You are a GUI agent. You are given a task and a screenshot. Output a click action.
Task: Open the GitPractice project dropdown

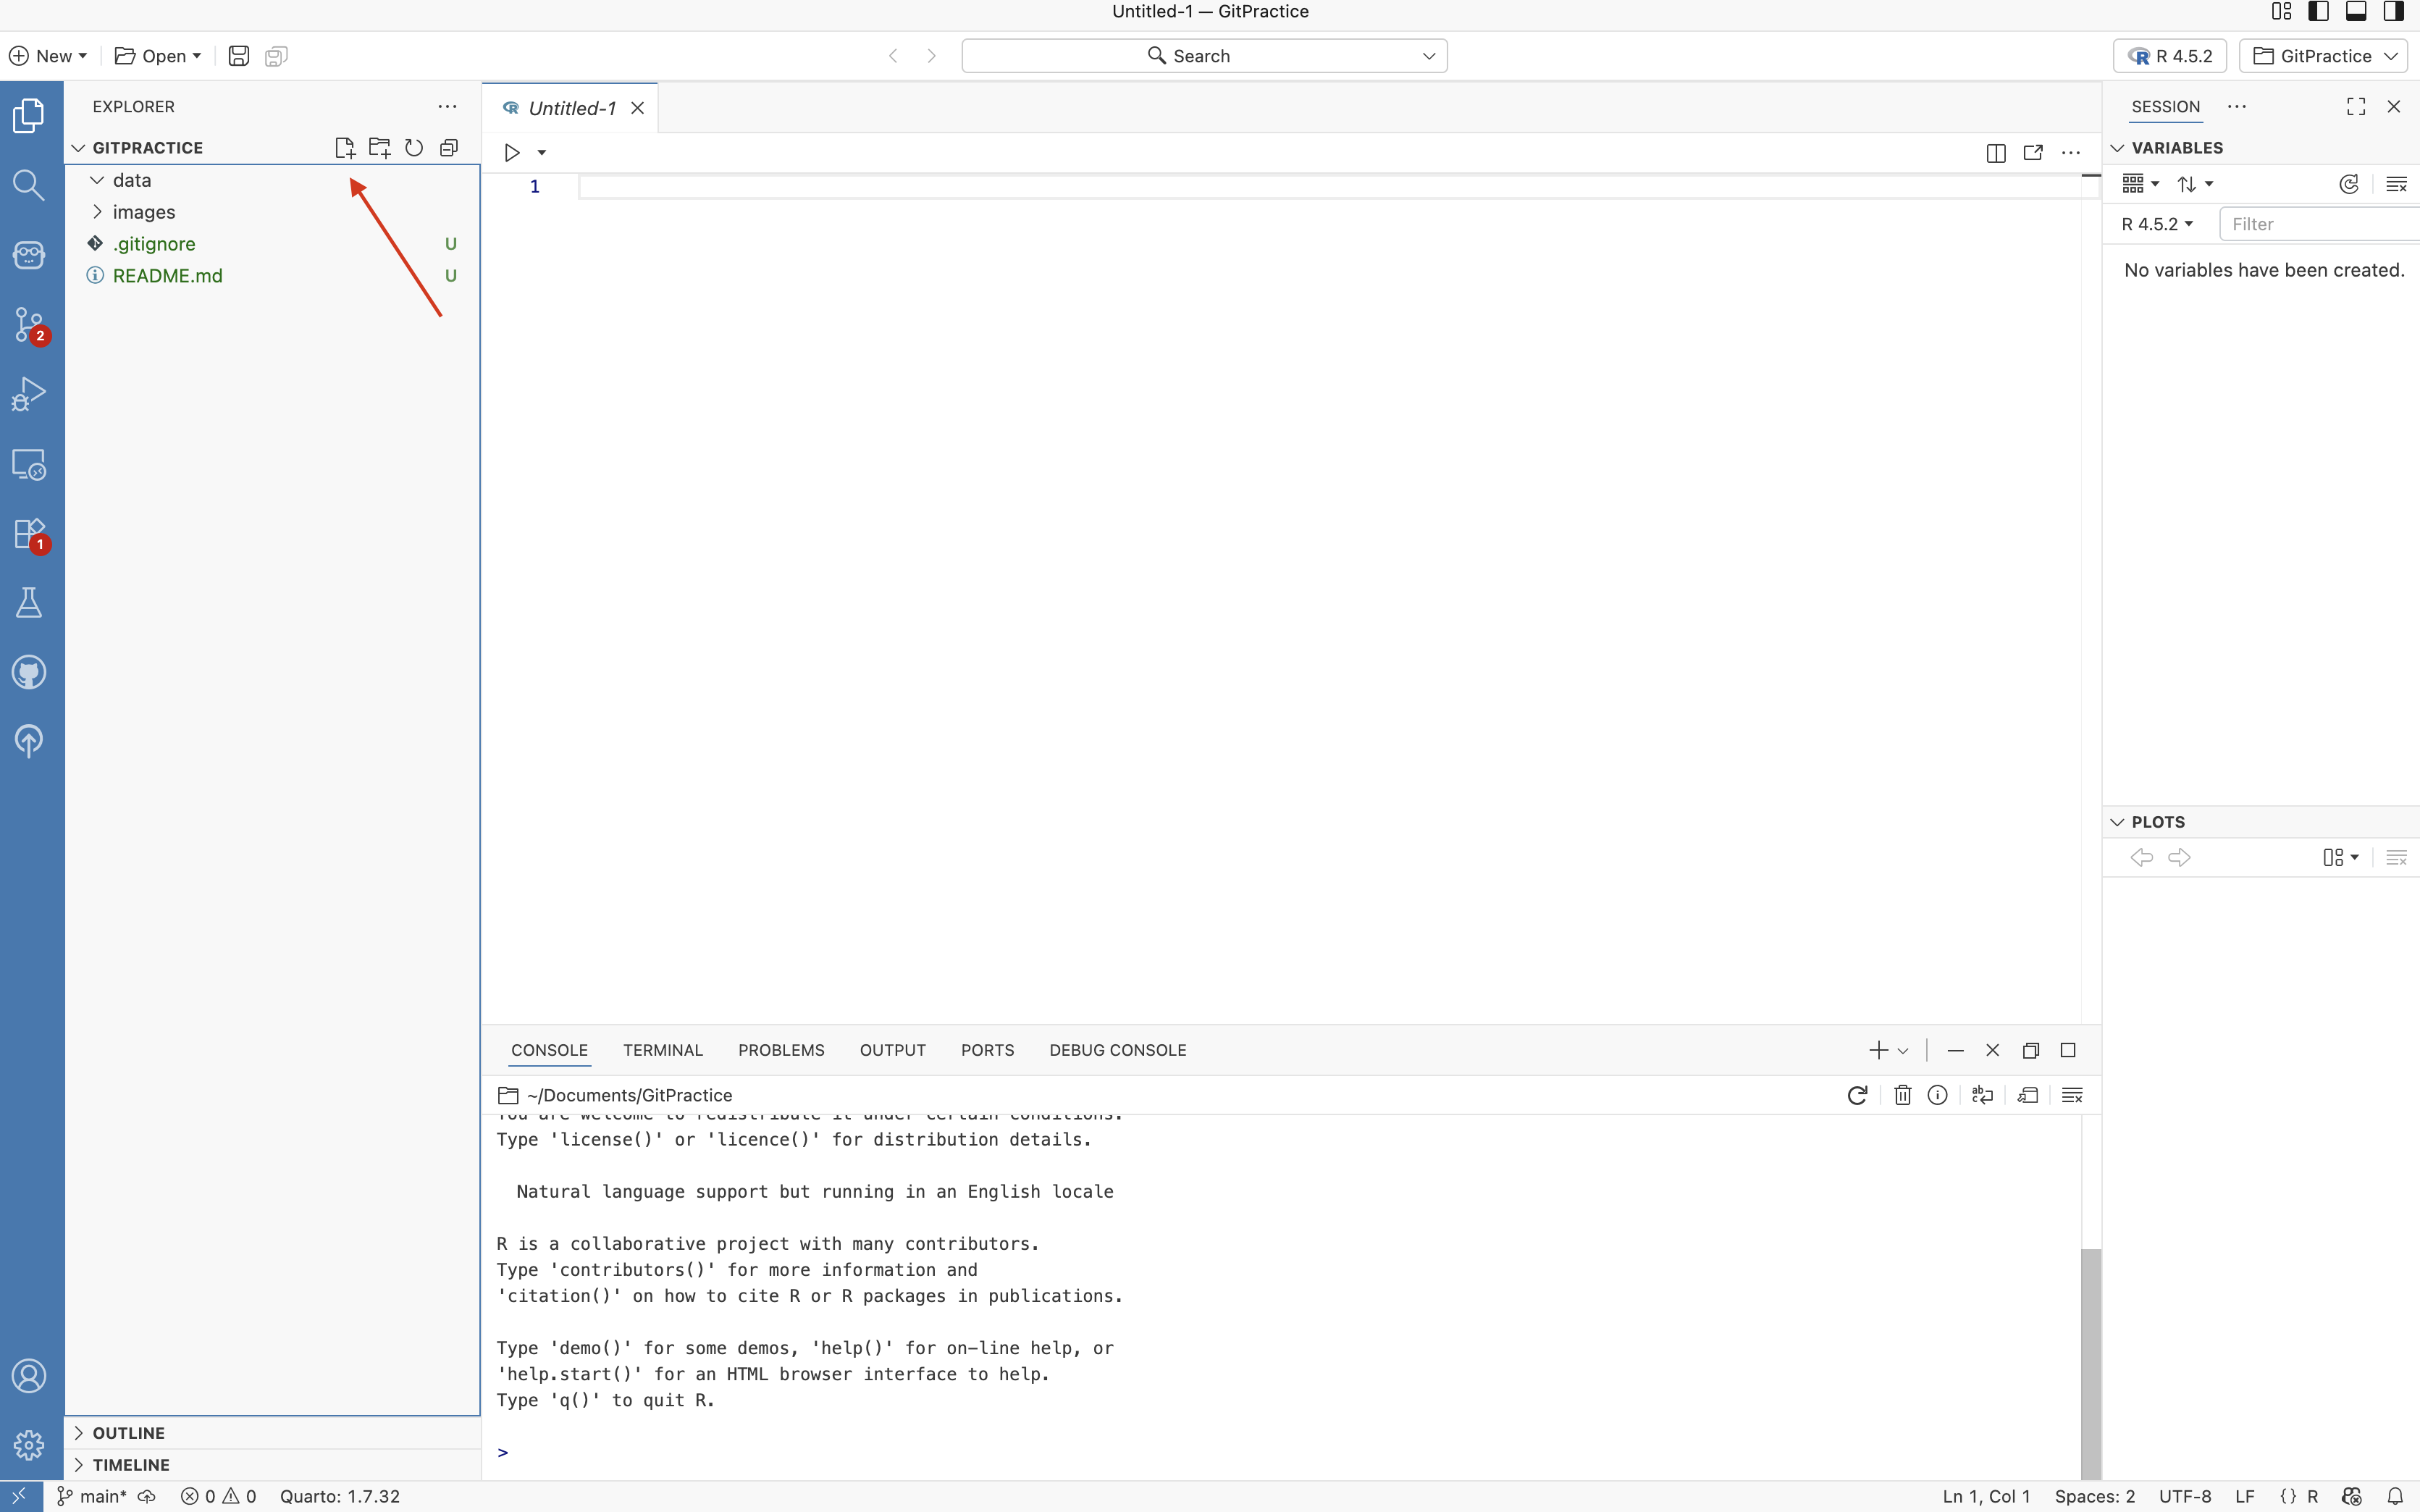(x=2323, y=56)
